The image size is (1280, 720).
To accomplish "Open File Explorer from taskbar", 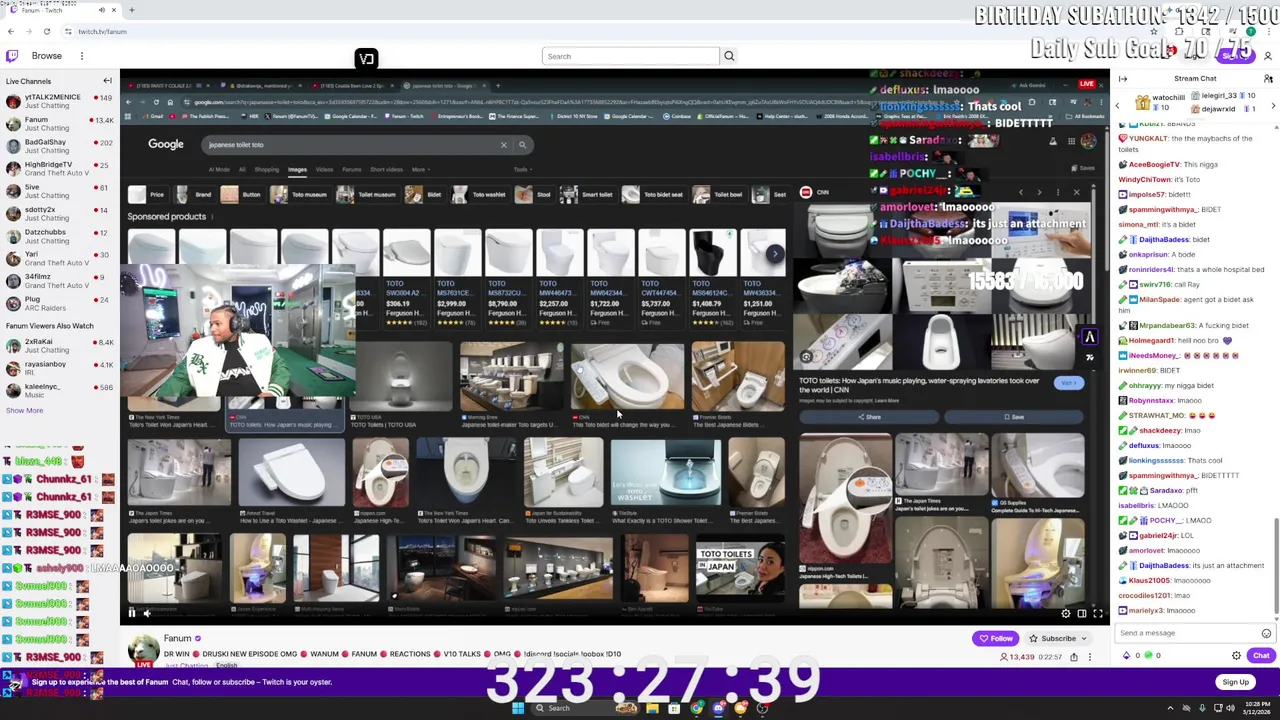I will point(652,708).
